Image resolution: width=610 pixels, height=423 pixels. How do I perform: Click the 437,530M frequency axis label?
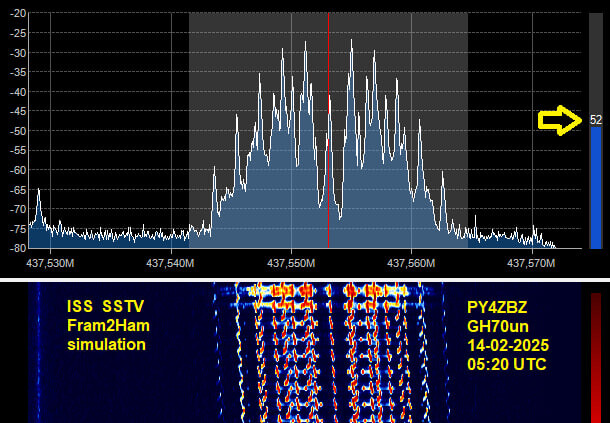click(50, 263)
